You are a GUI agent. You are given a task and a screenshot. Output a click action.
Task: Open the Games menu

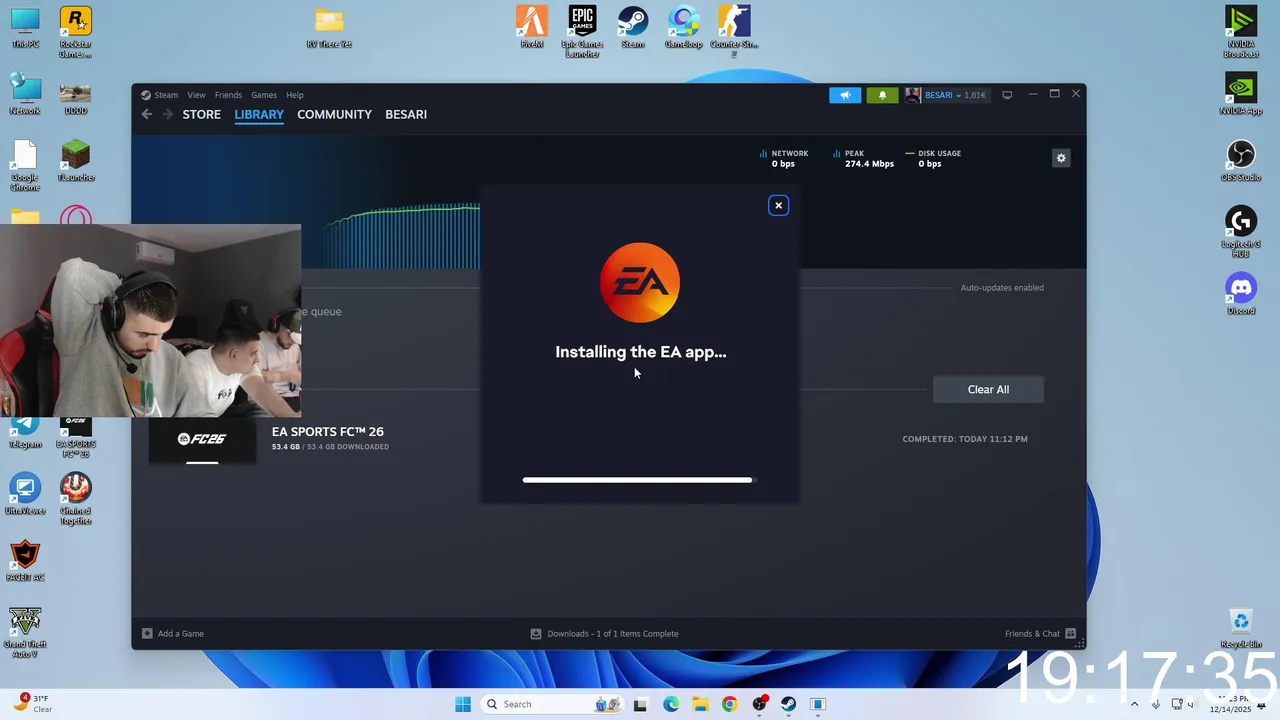coord(264,95)
